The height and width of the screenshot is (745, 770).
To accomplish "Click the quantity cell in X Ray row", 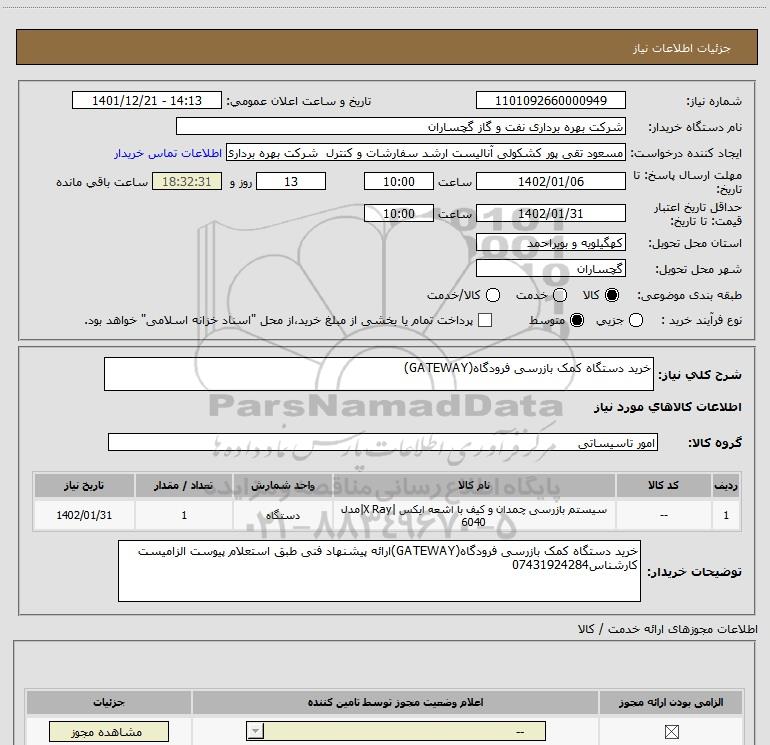I will point(184,515).
